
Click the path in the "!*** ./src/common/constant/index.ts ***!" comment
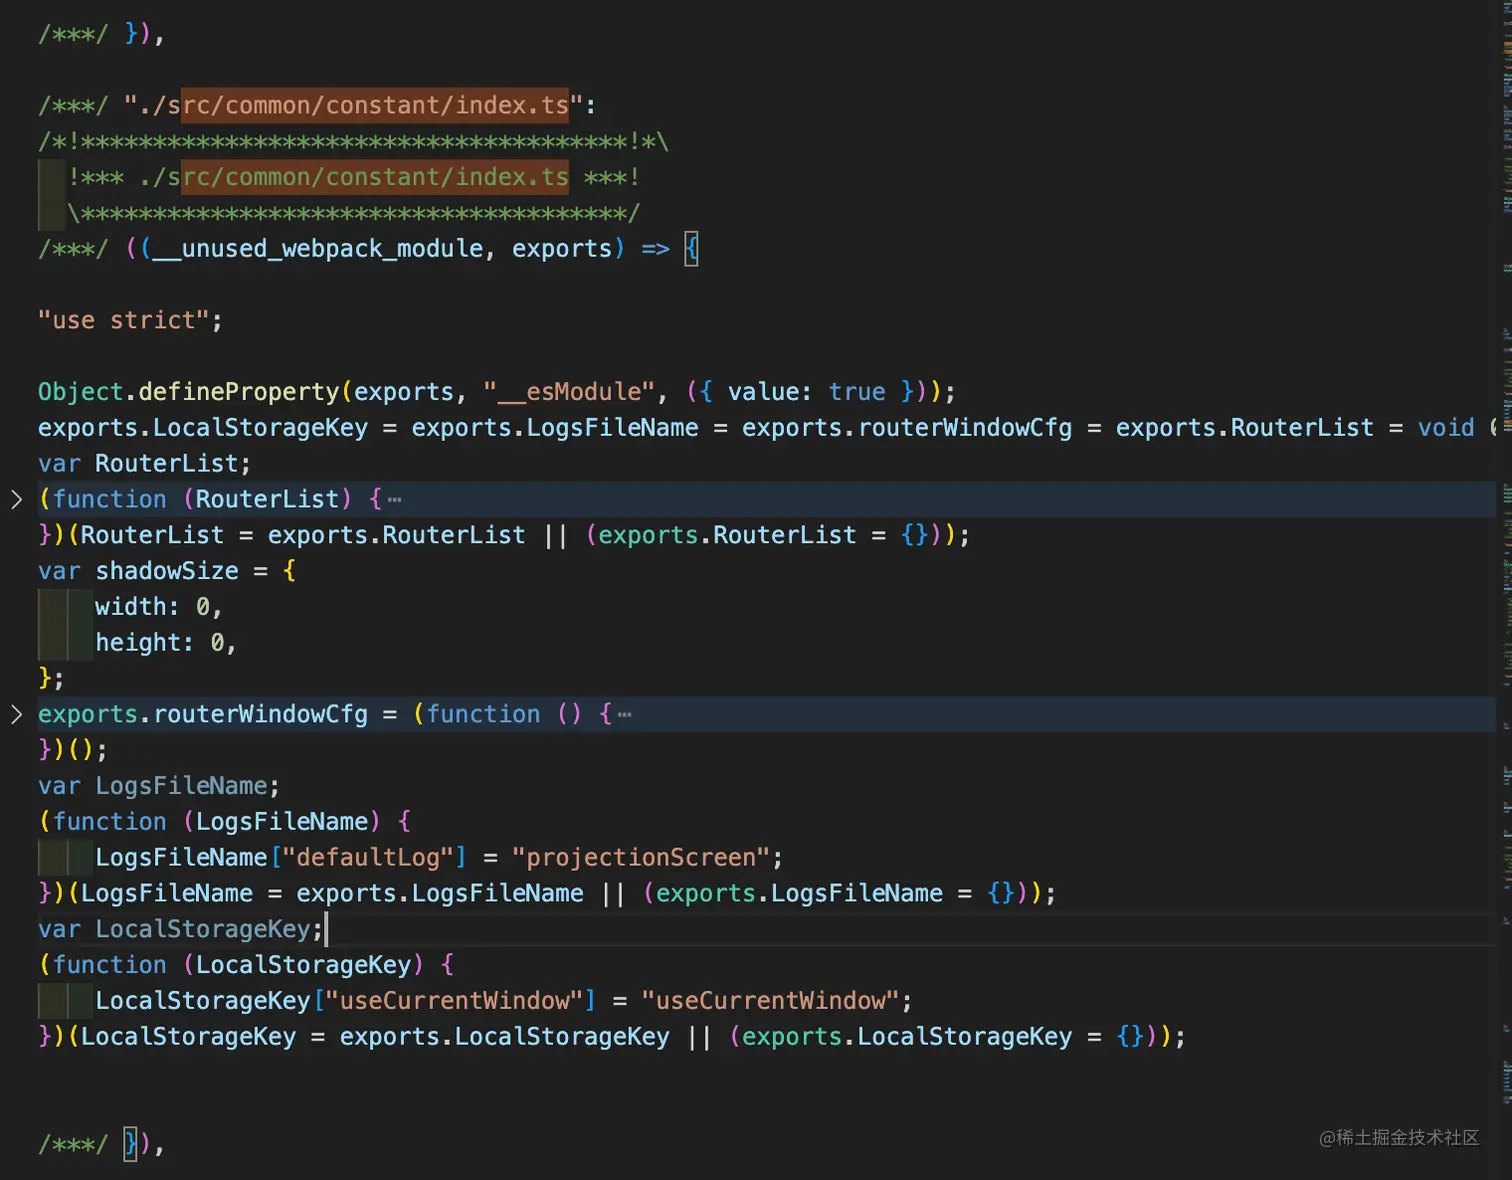pos(355,177)
